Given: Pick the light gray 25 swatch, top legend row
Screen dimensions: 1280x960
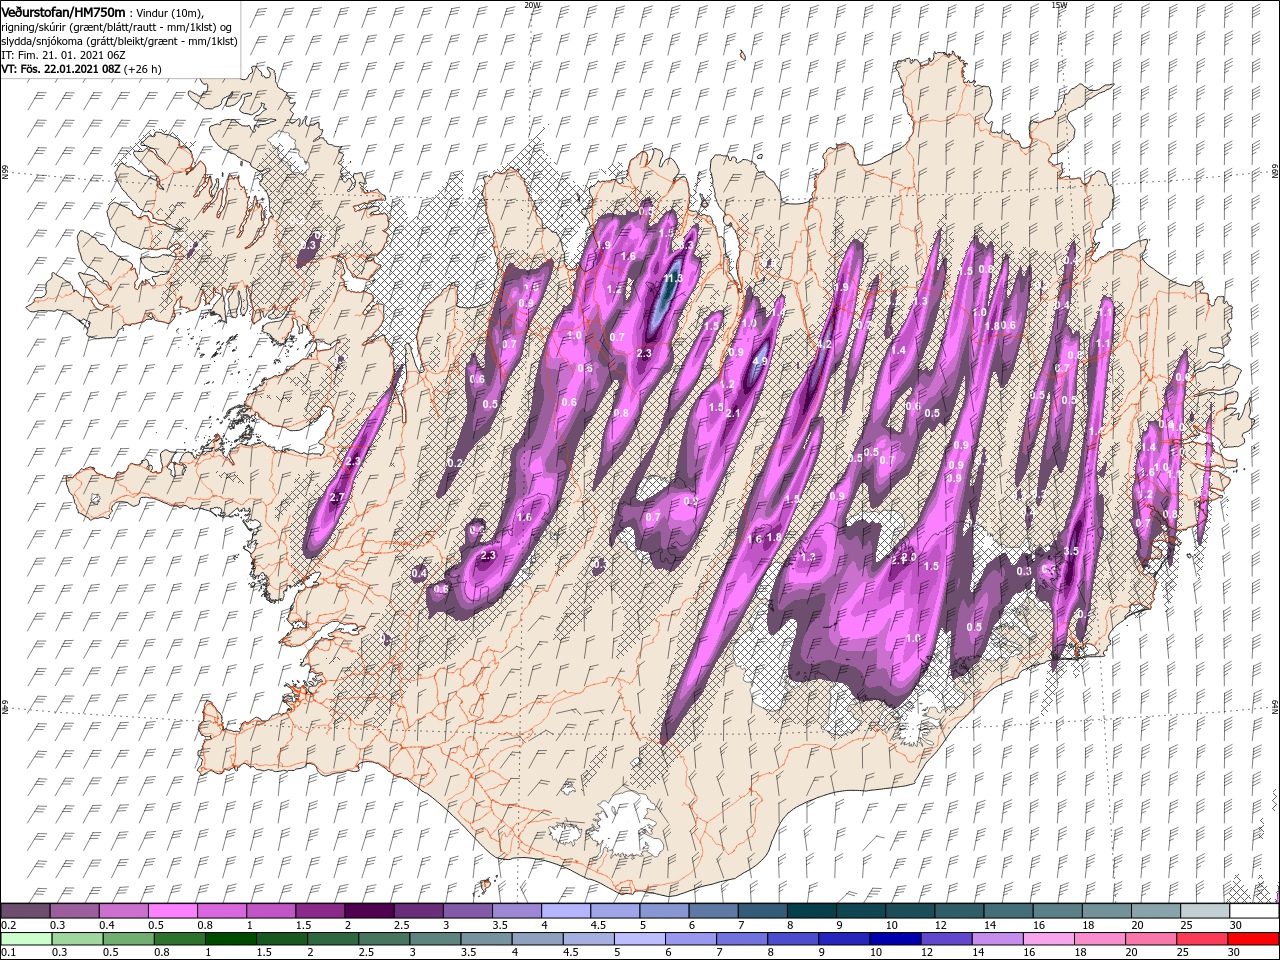Looking at the screenshot, I should tap(1204, 911).
